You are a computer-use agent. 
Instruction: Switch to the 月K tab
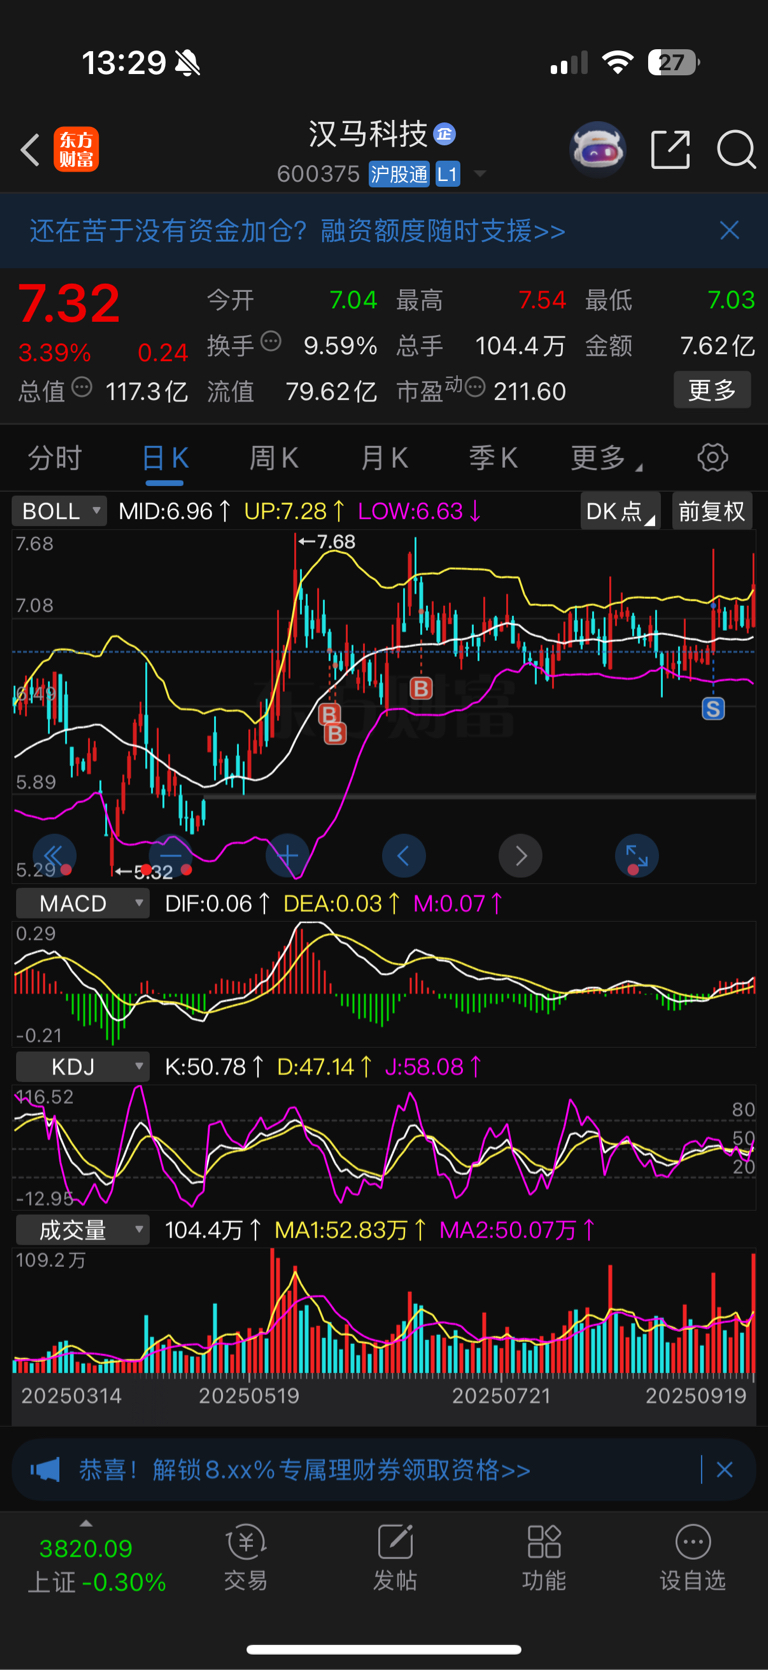click(x=384, y=458)
